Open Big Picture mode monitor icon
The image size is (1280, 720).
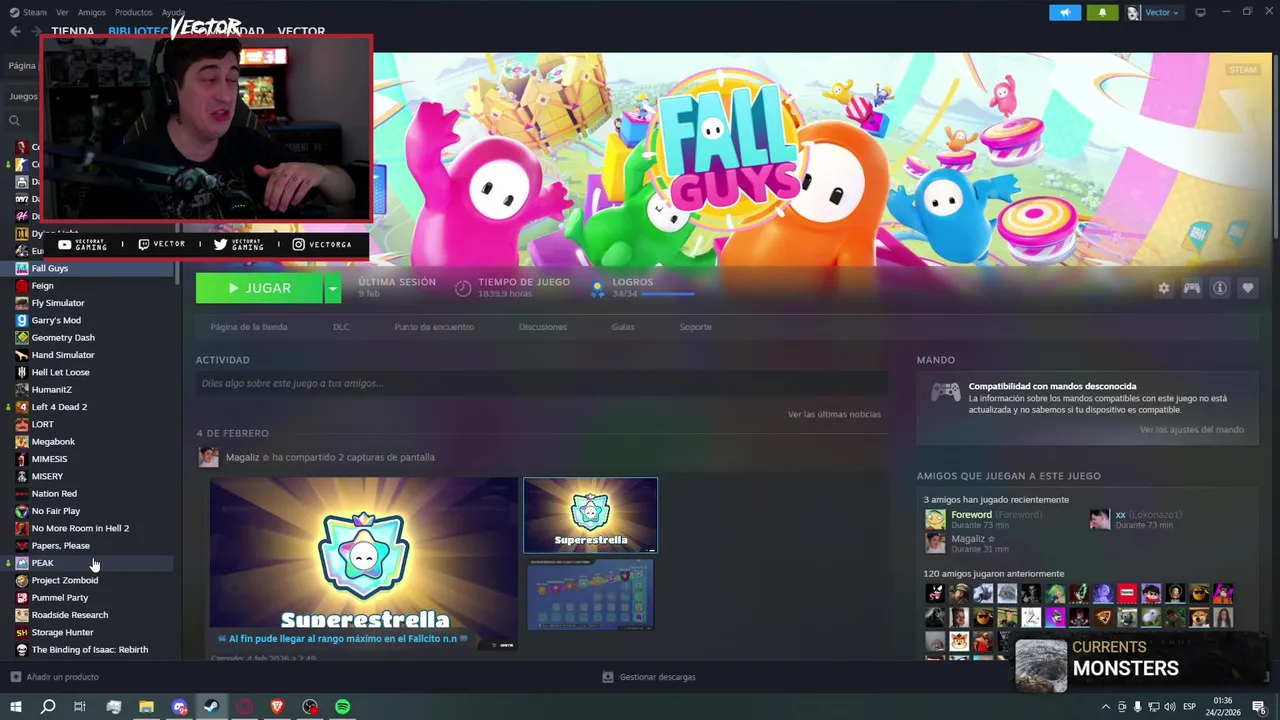coord(1200,12)
